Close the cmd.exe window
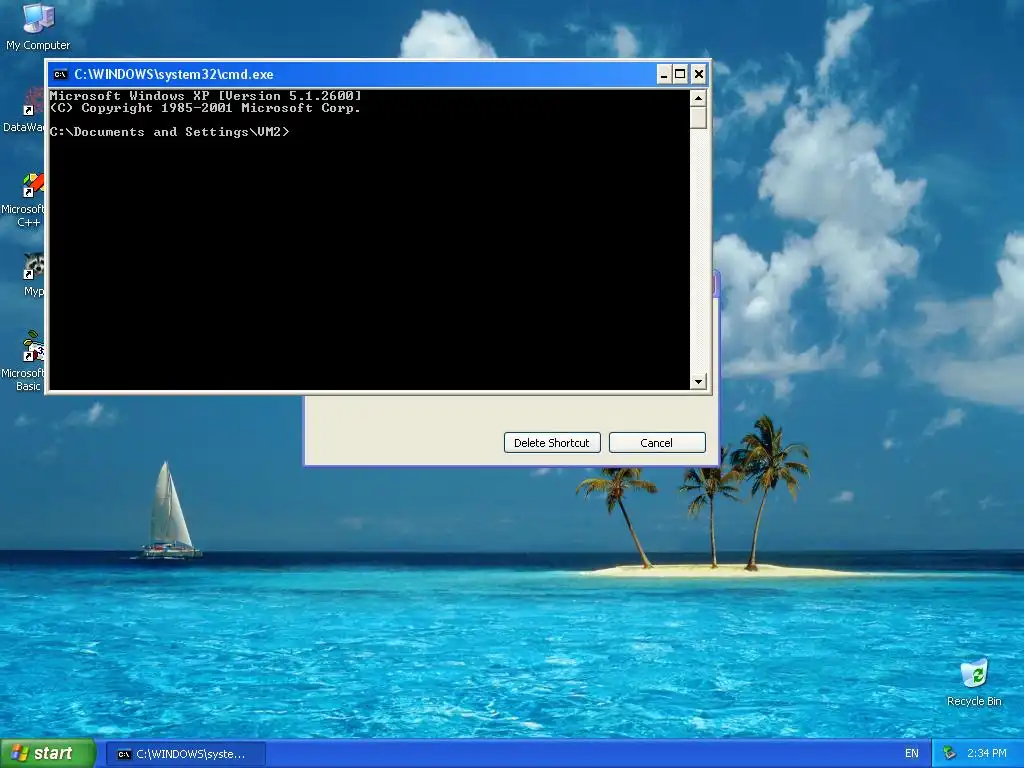Viewport: 1024px width, 768px height. tap(698, 74)
